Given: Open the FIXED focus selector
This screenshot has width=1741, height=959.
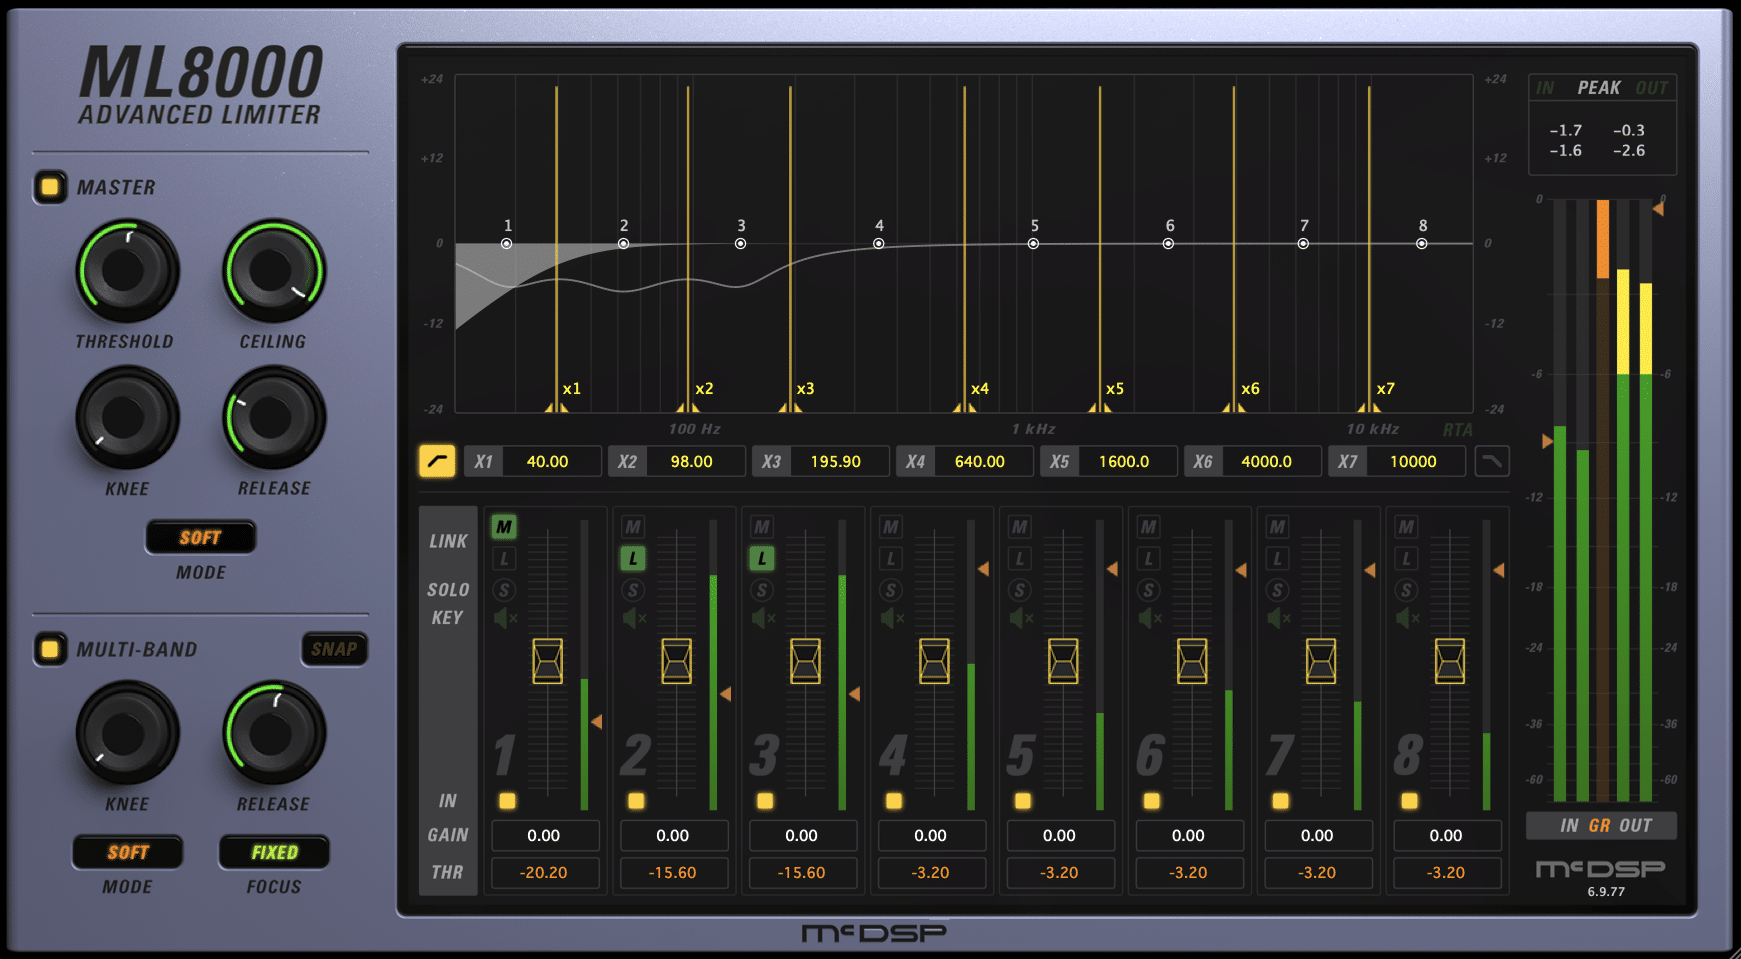Looking at the screenshot, I should click(274, 853).
